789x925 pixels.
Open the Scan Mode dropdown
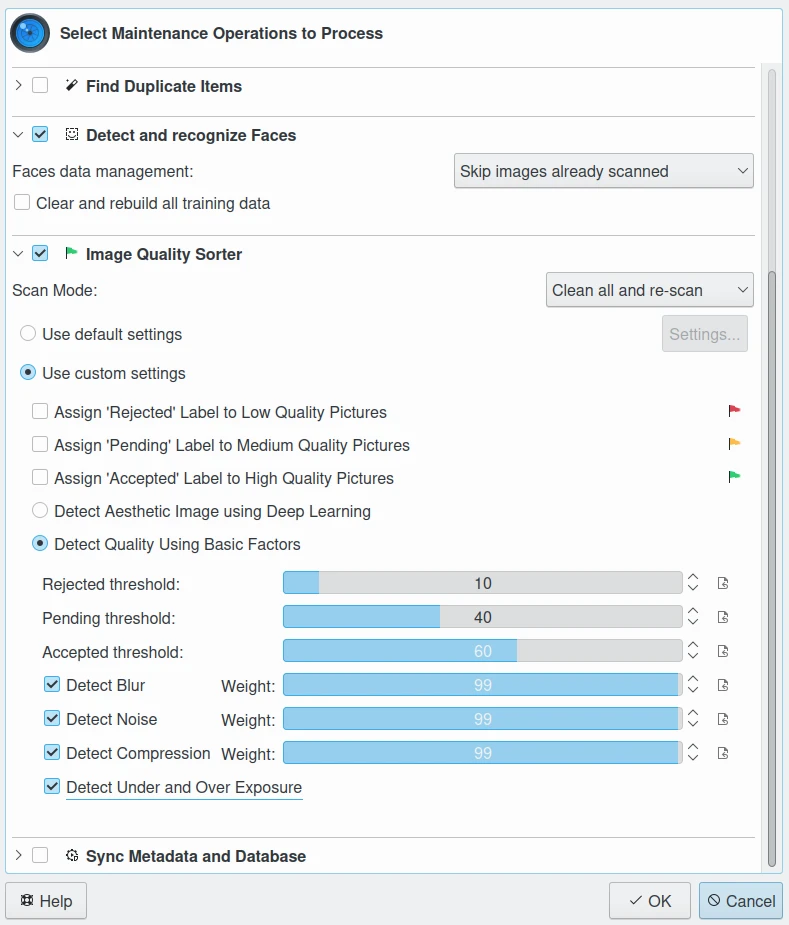pyautogui.click(x=649, y=290)
